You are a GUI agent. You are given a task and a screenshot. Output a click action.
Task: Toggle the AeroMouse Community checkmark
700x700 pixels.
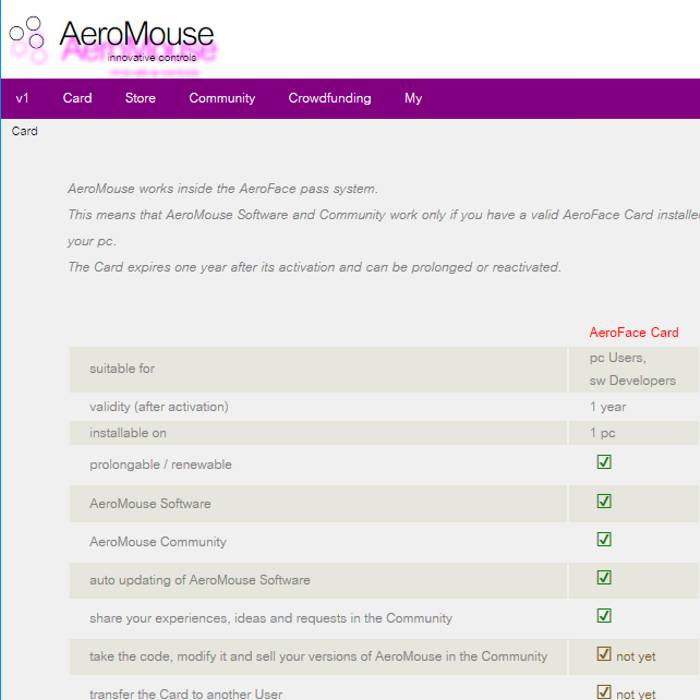pyautogui.click(x=604, y=539)
